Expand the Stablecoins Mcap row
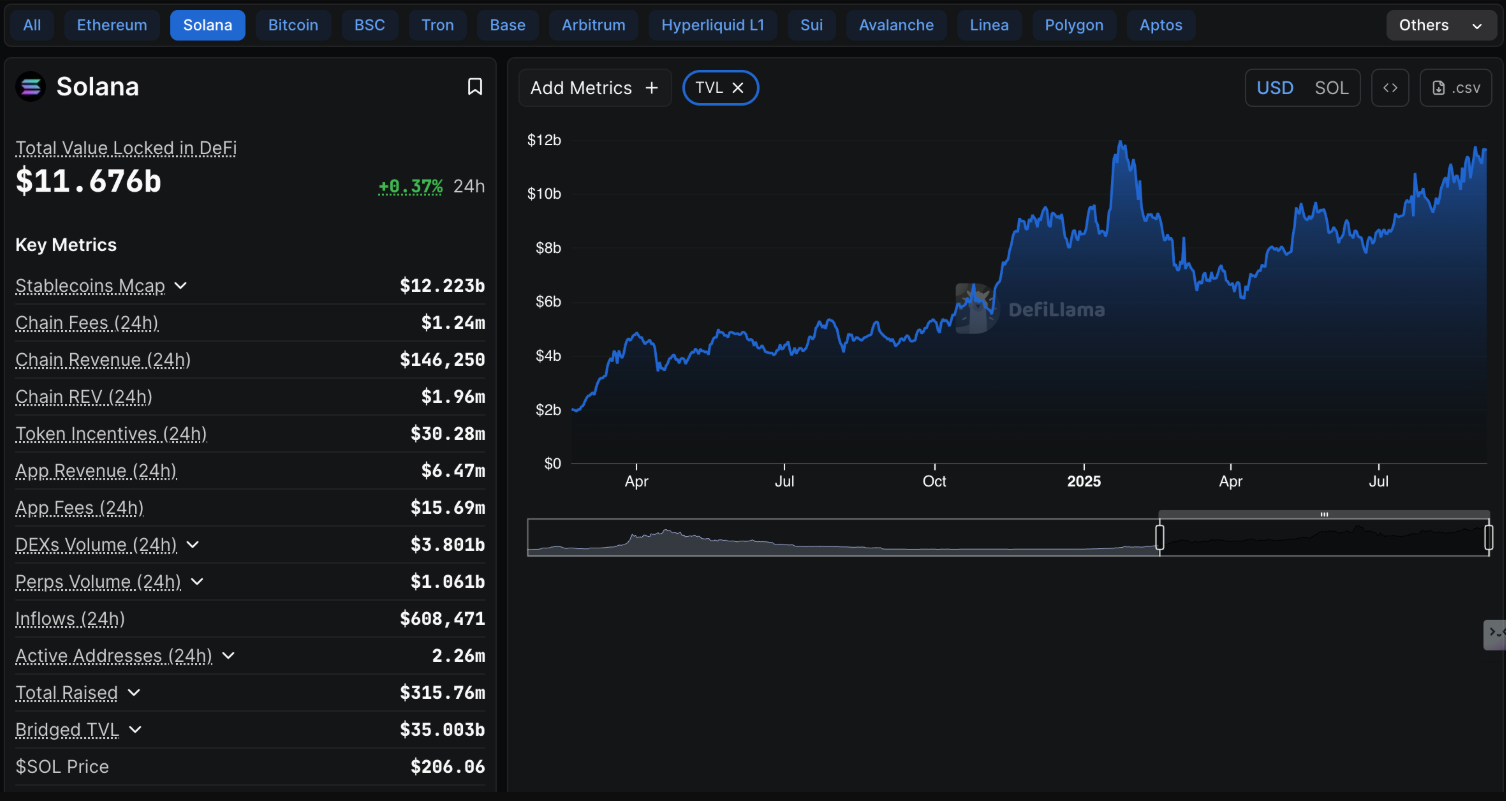1506x801 pixels. [181, 286]
